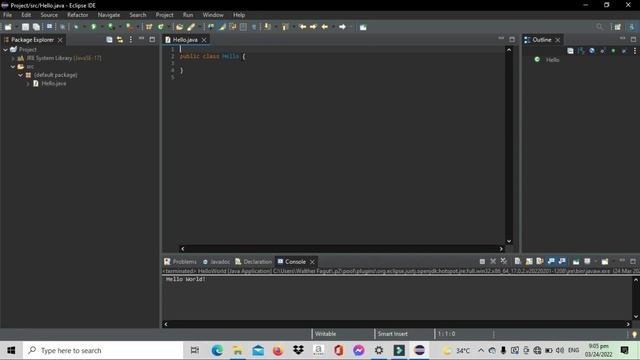This screenshot has height=360, width=640.
Task: Click the Collapse All icon in Outline view
Action: 570,51
